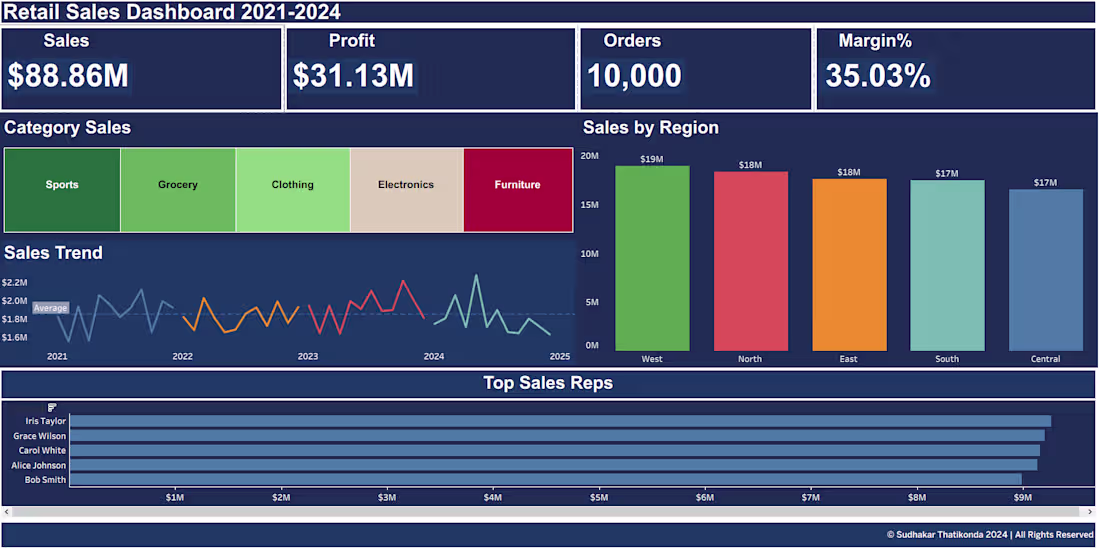Viewport: 1100px width, 548px height.
Task: Click the teal South region bar
Action: point(947,265)
